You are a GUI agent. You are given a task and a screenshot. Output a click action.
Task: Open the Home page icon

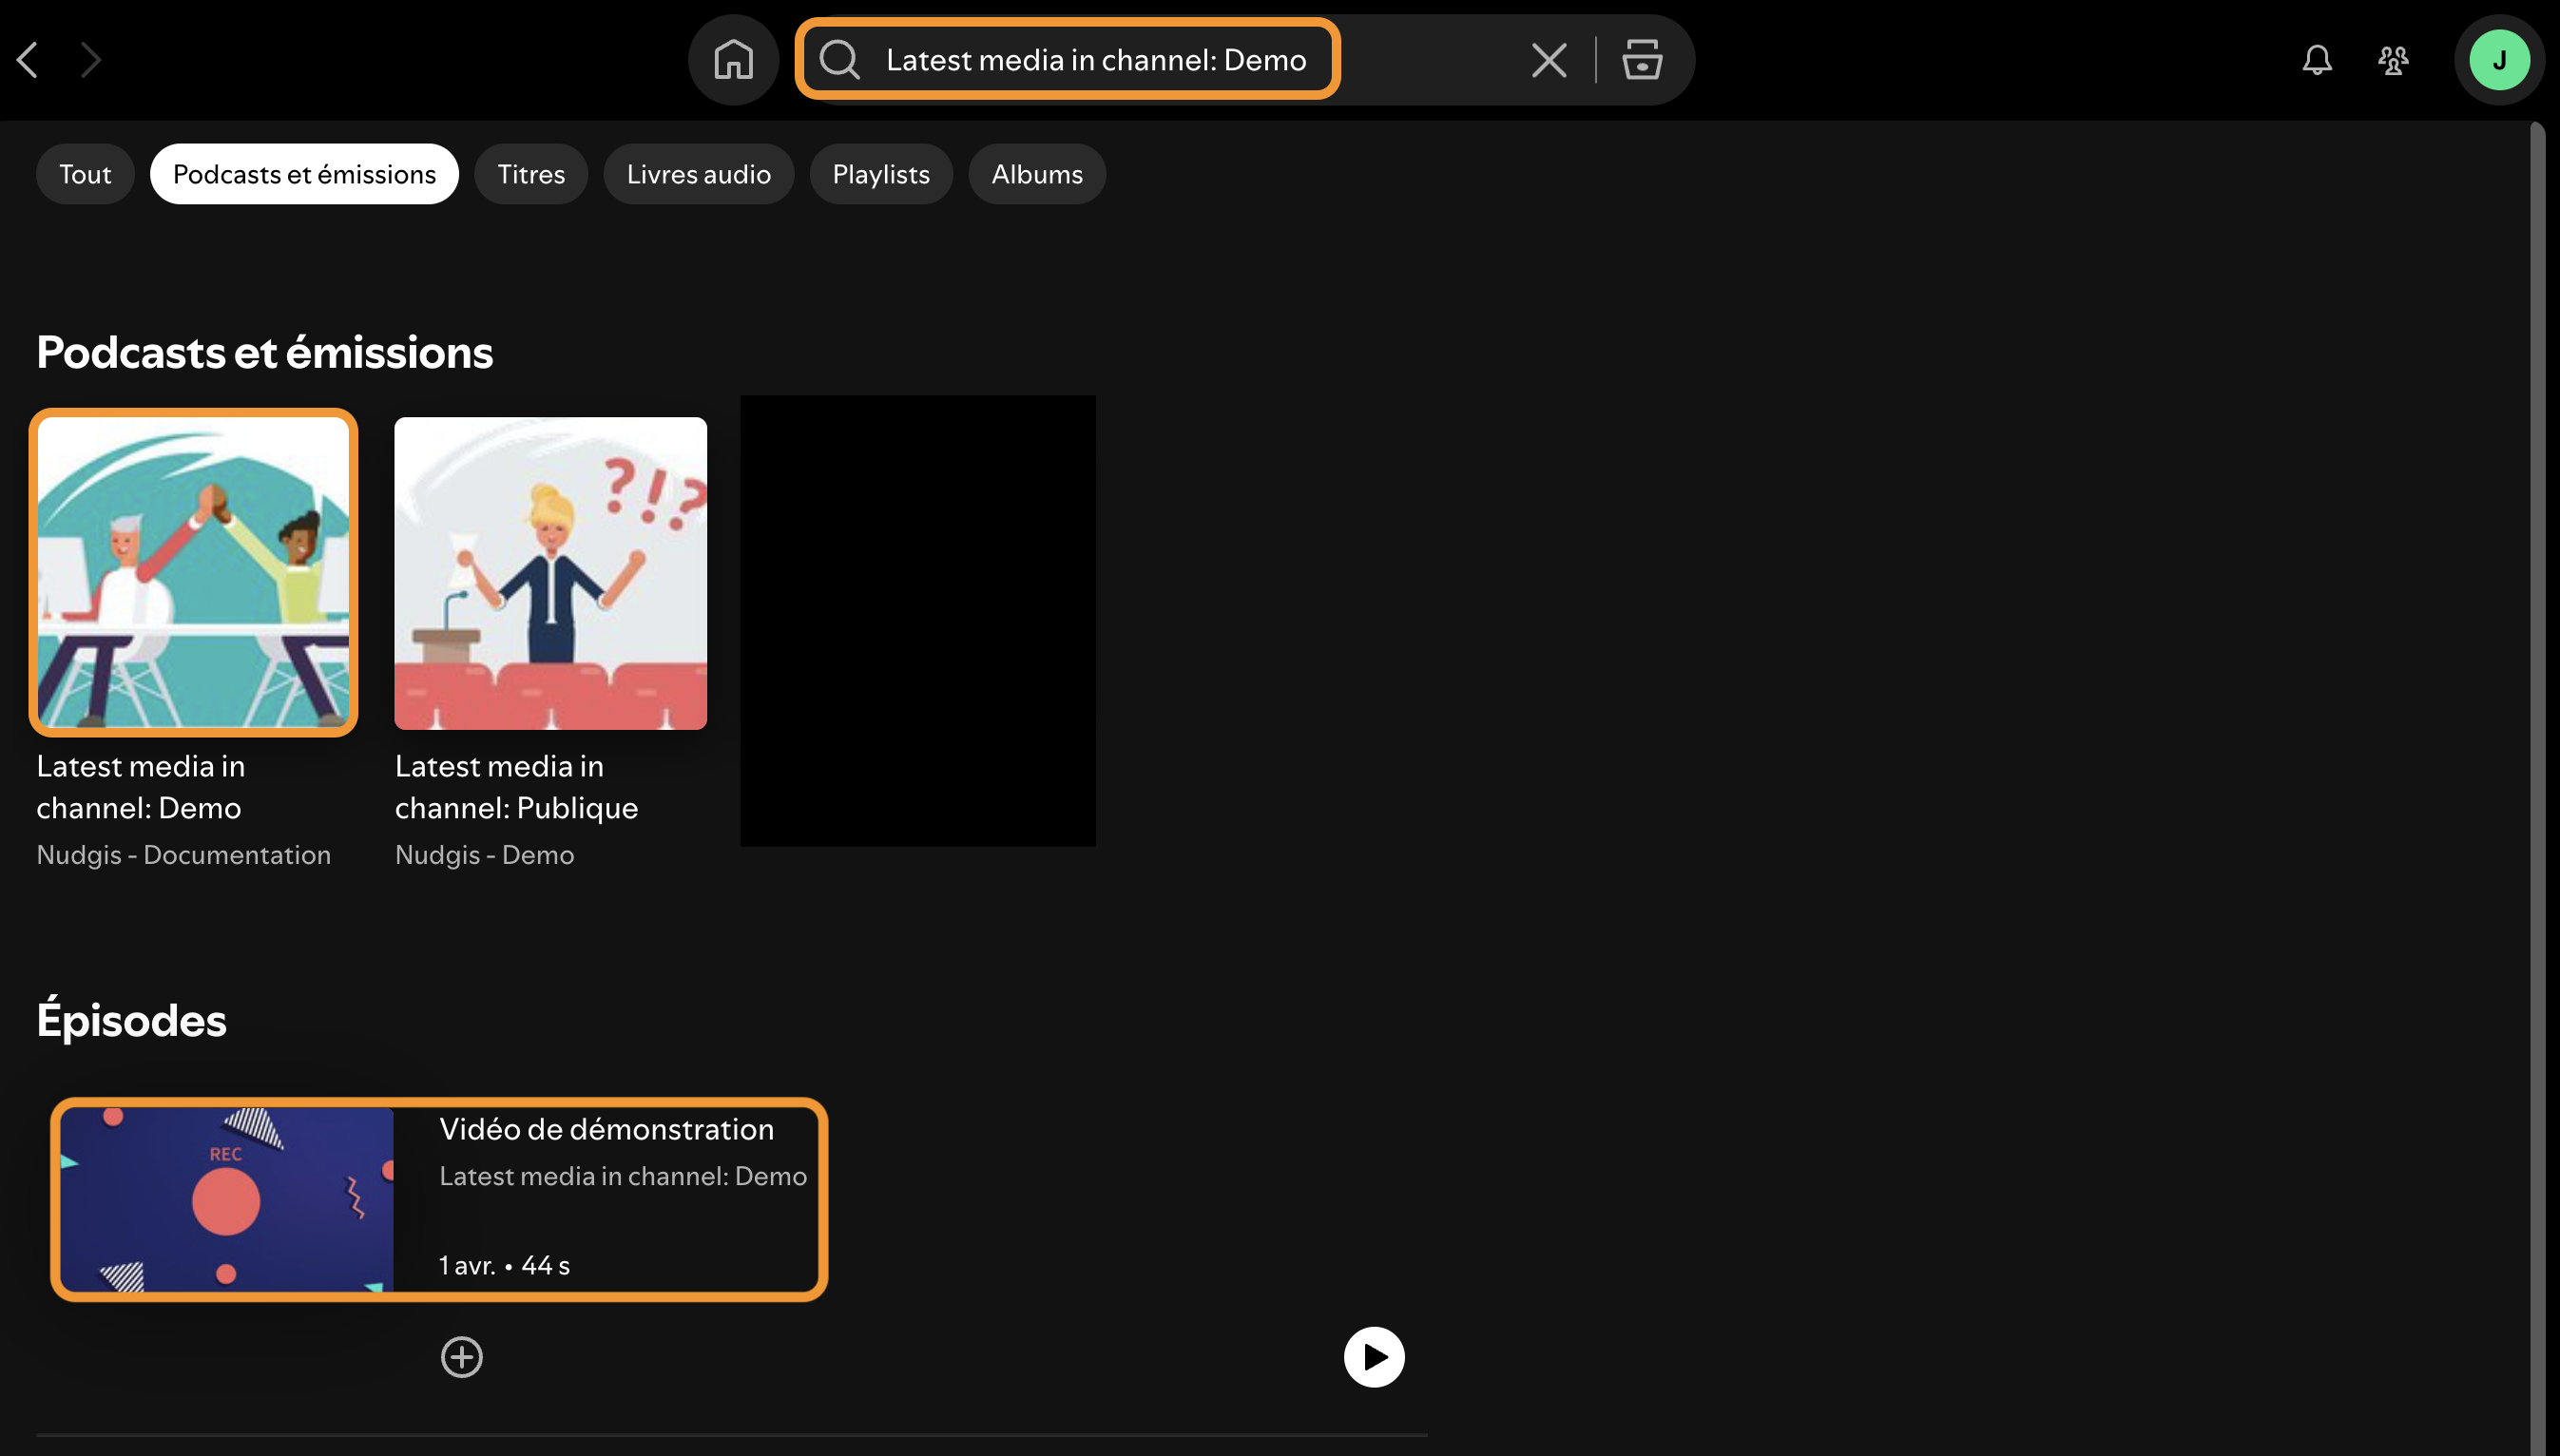coord(733,60)
